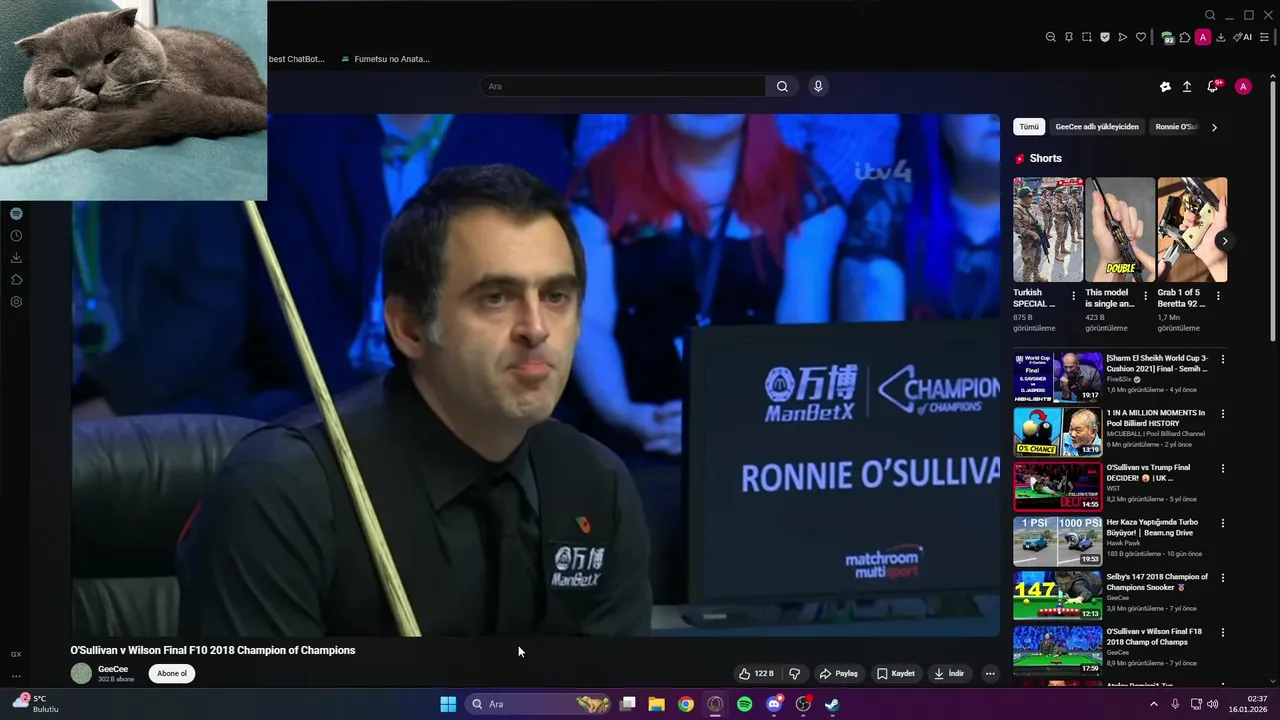Image resolution: width=1280 pixels, height=720 pixels.
Task: Like the video showing 122 B
Action: click(x=756, y=674)
